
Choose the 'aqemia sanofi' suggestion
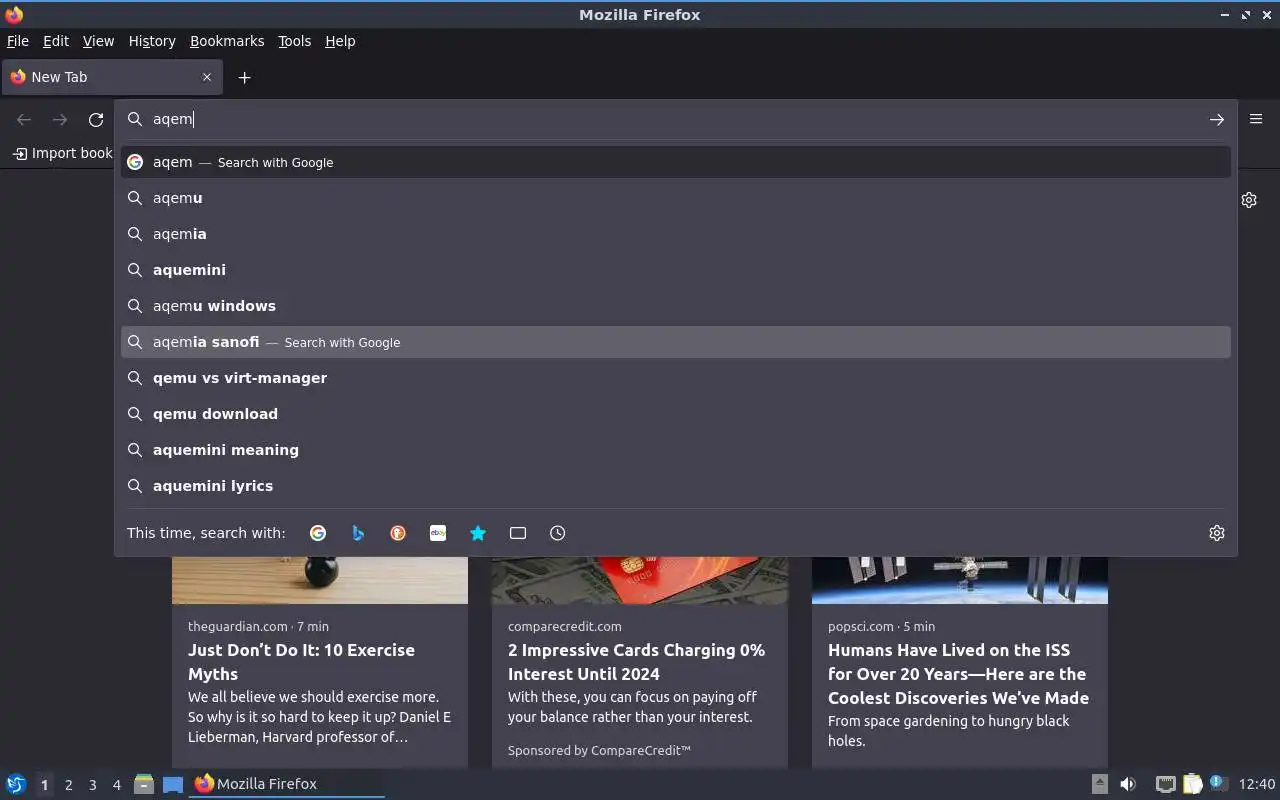tap(676, 342)
